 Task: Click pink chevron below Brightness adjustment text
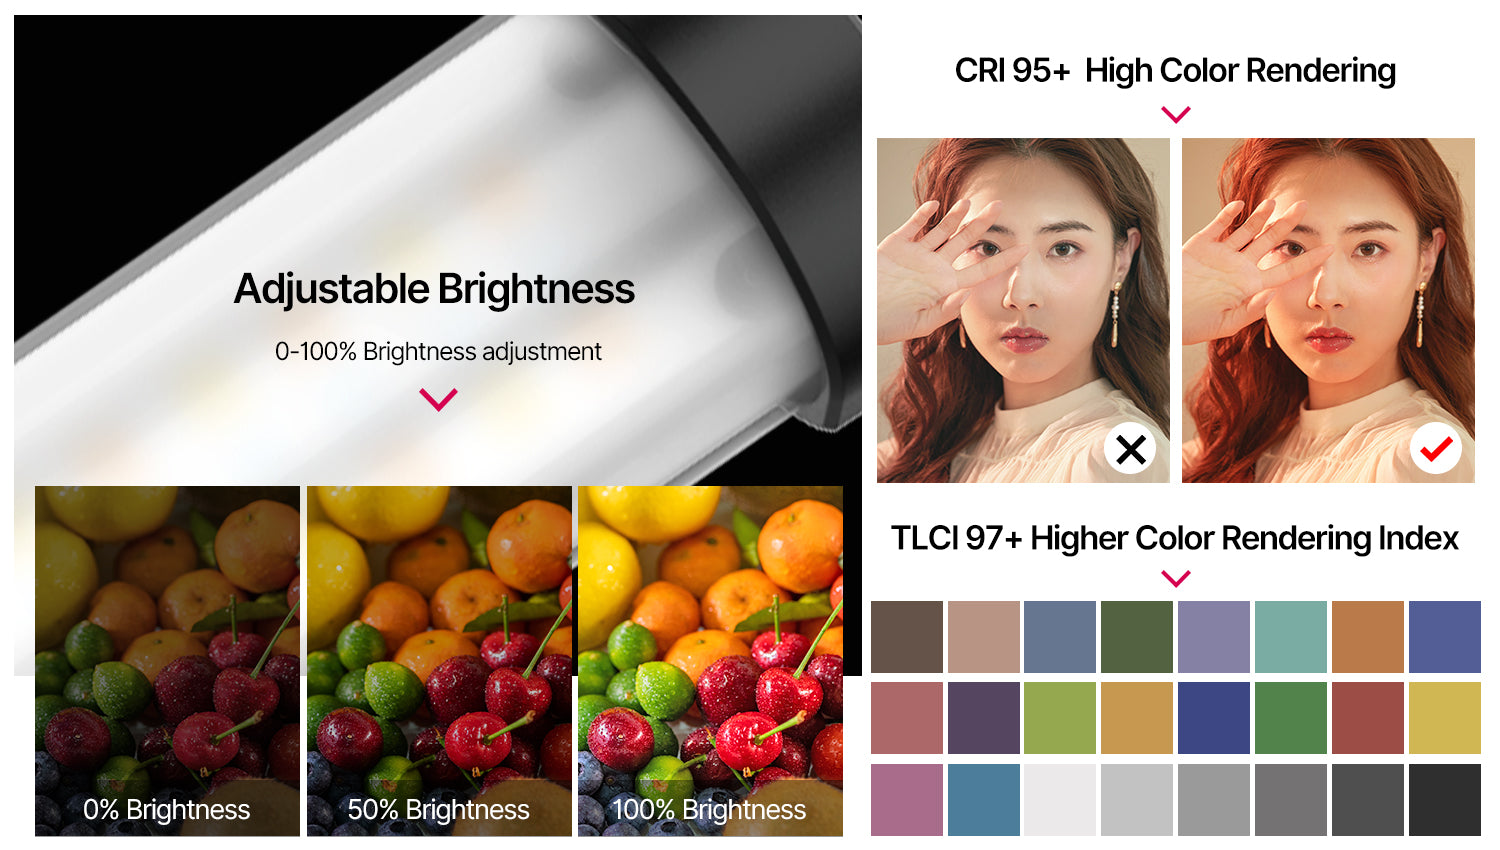(x=438, y=400)
